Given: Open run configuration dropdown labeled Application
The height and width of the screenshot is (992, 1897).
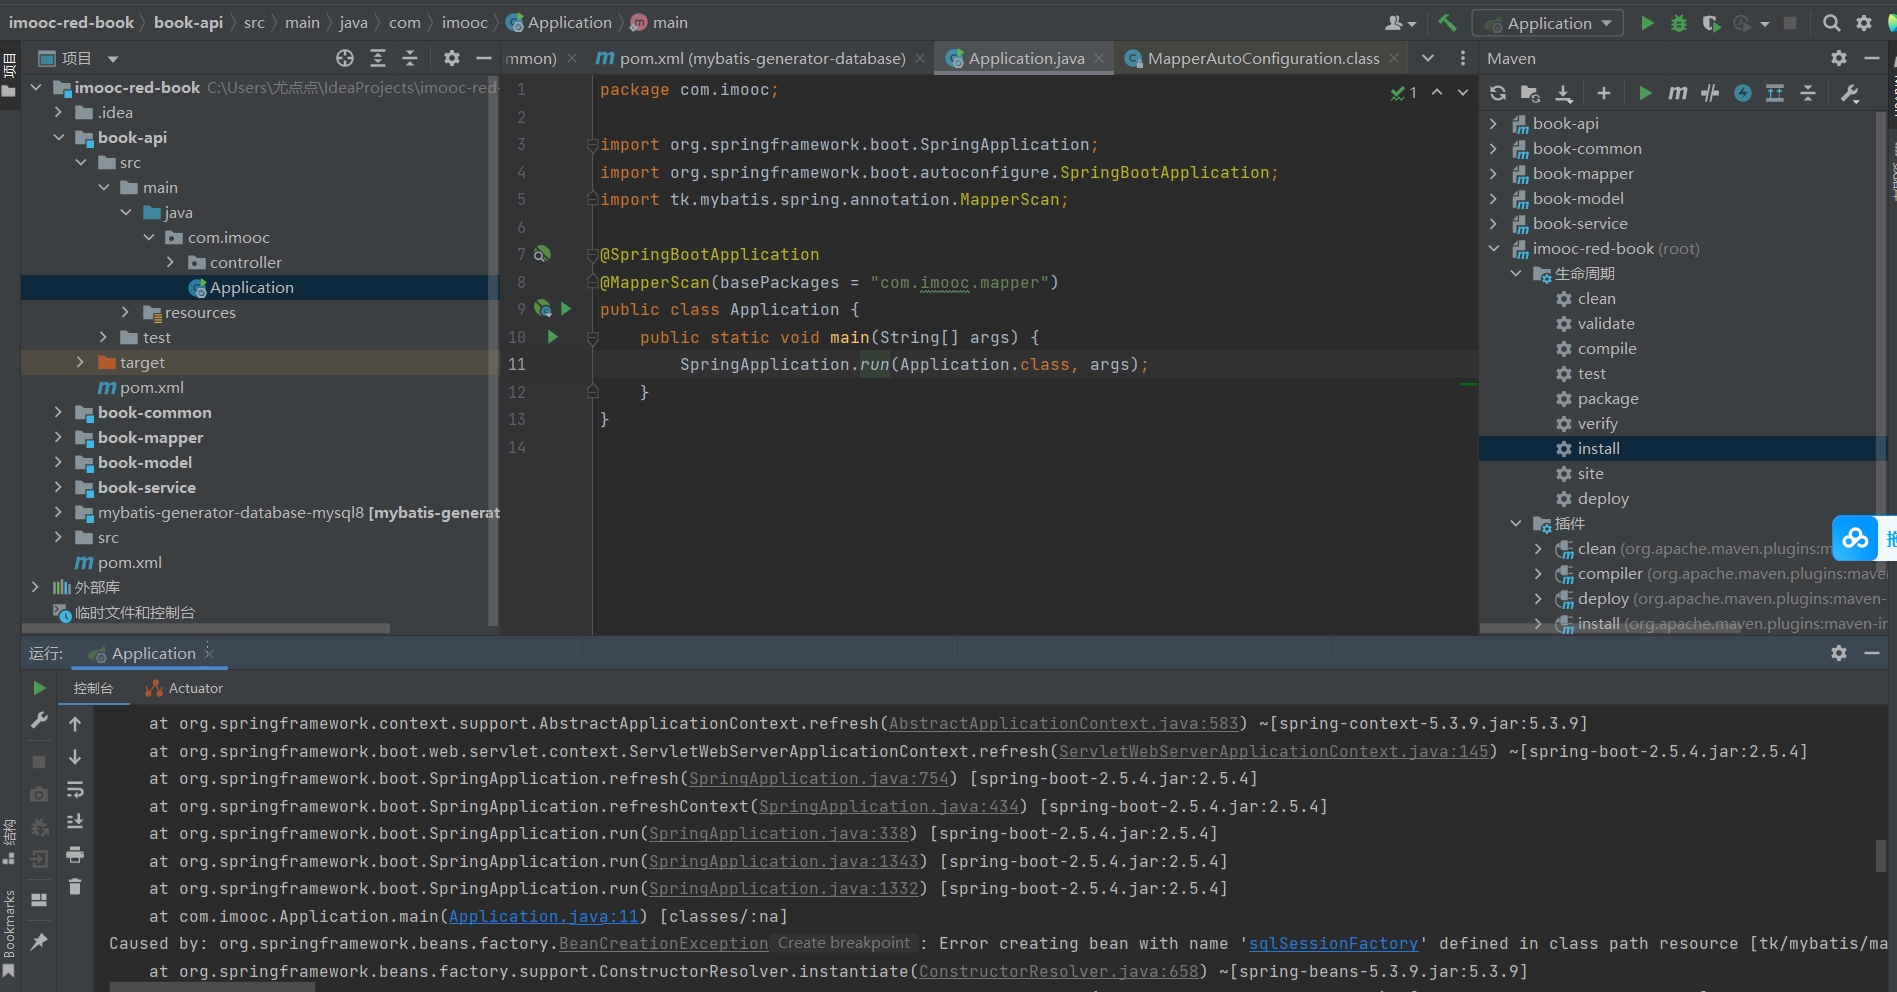Looking at the screenshot, I should tap(1549, 23).
